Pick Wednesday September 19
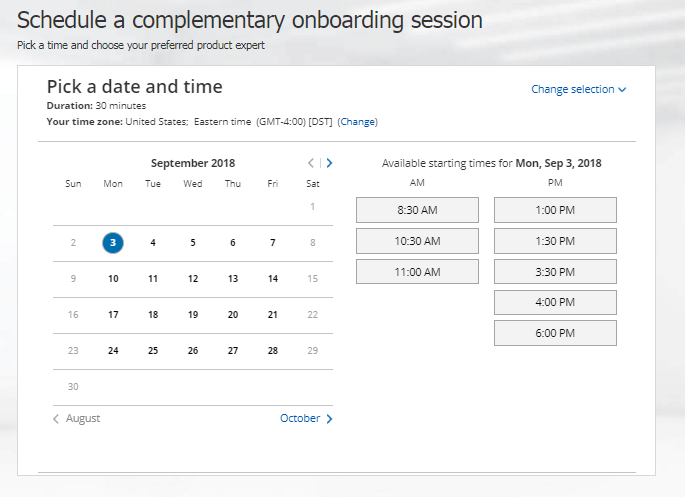Image resolution: width=685 pixels, height=497 pixels. tap(193, 315)
